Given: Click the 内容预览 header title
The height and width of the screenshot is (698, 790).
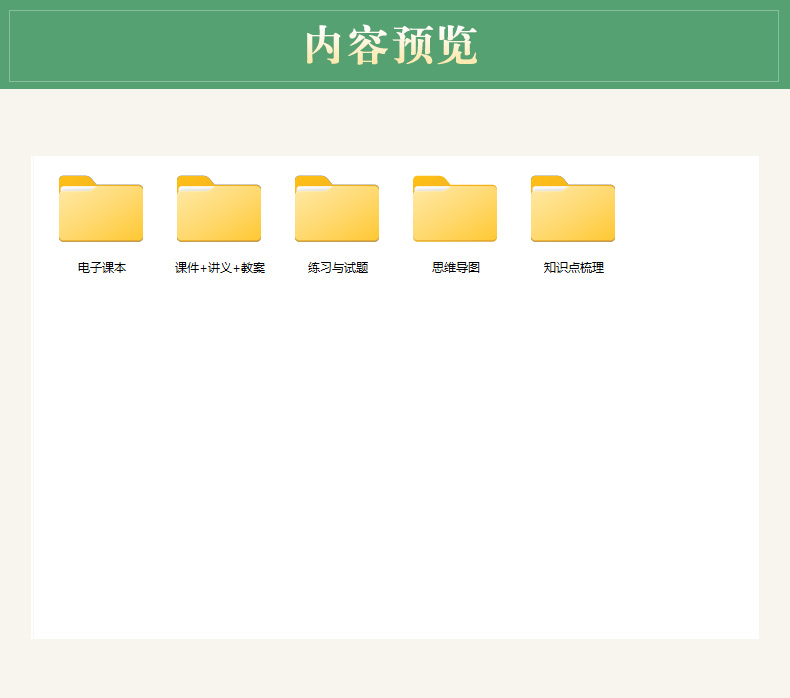Looking at the screenshot, I should tap(391, 45).
